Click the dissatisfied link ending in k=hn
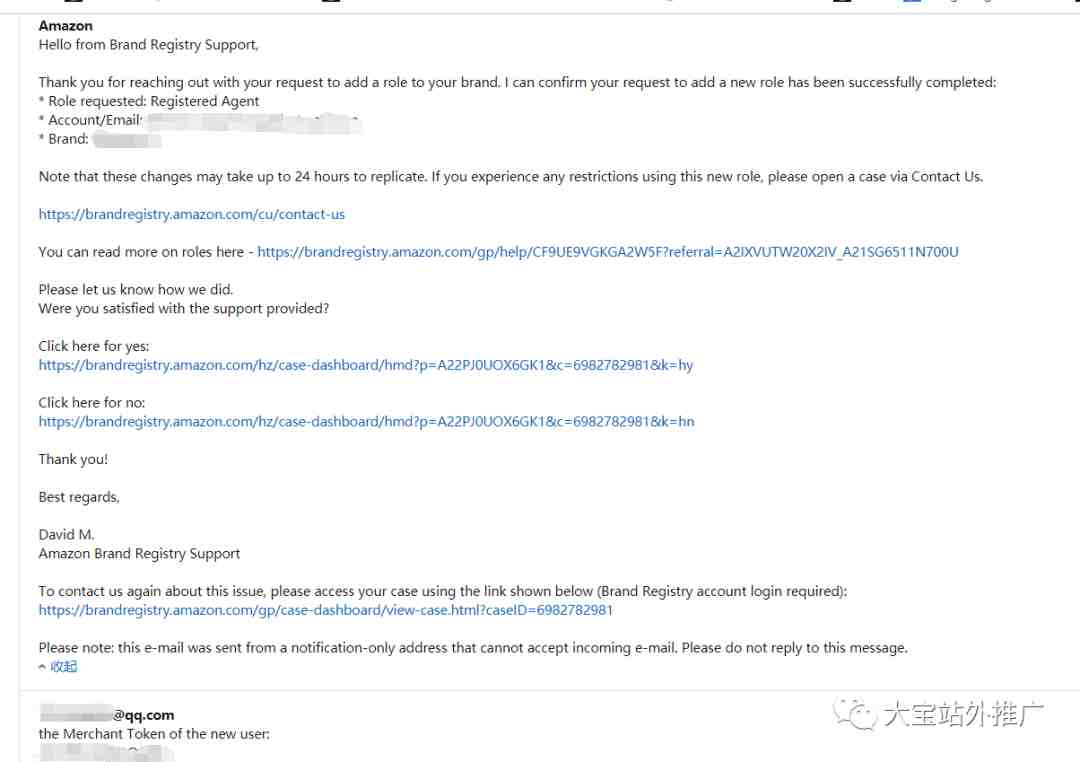Image resolution: width=1080 pixels, height=762 pixels. click(366, 422)
